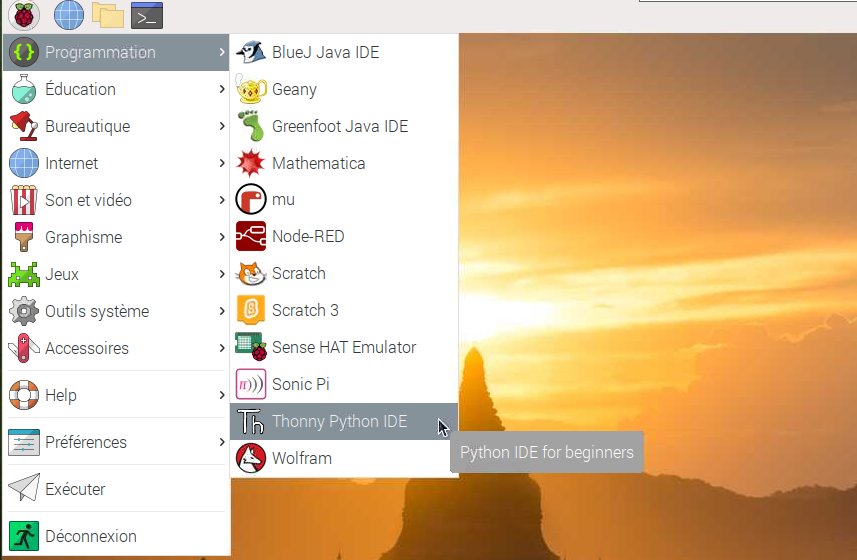Expand the Bureautique submenu arrow
The image size is (857, 560).
point(221,126)
